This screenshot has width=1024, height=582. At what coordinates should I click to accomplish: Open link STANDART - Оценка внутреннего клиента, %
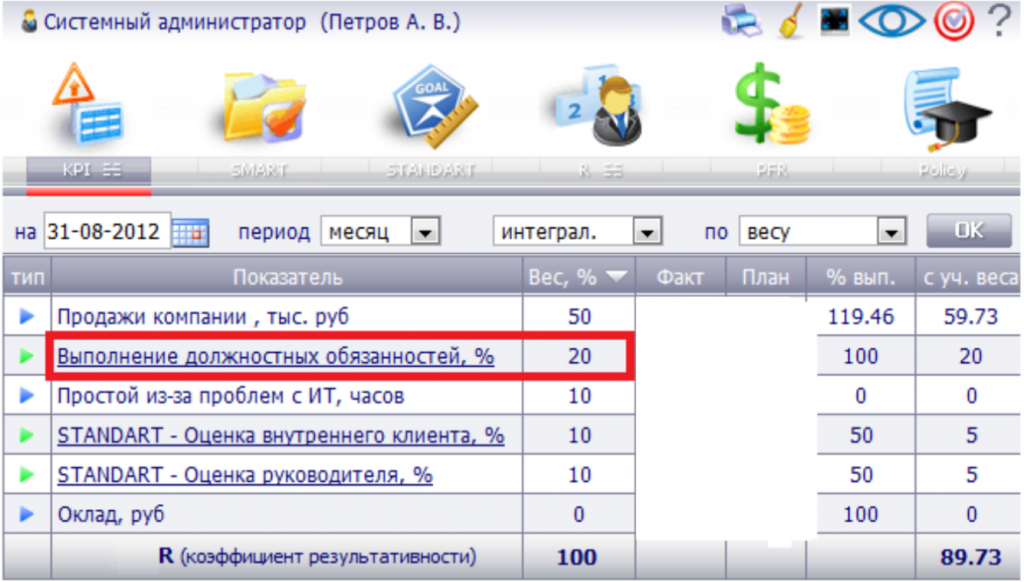point(281,436)
